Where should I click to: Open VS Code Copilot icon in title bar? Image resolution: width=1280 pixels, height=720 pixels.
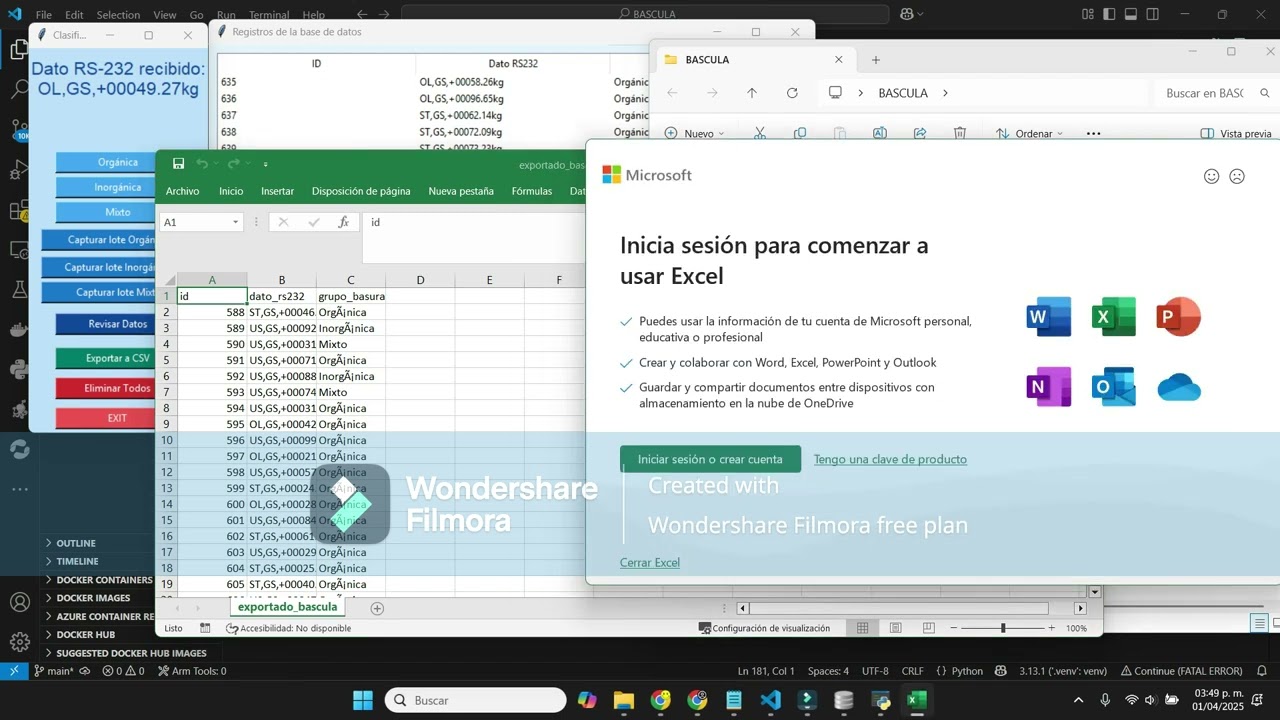(907, 14)
